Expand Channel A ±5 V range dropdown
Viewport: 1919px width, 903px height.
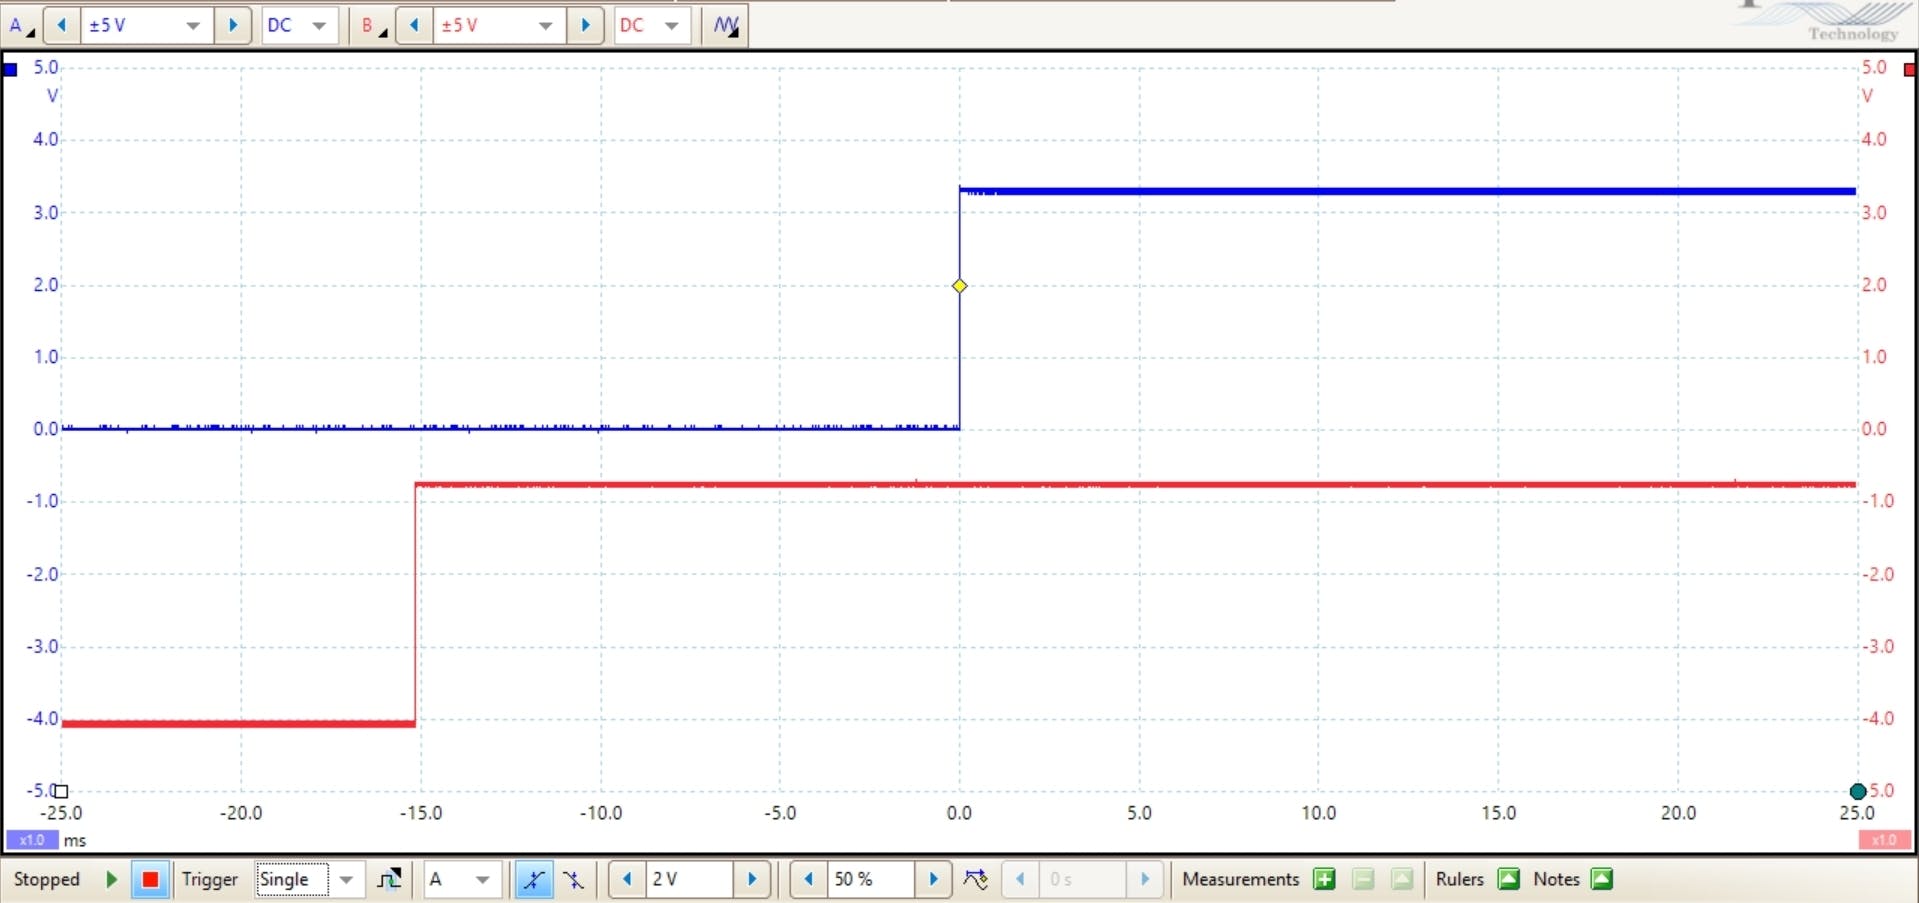pyautogui.click(x=193, y=25)
